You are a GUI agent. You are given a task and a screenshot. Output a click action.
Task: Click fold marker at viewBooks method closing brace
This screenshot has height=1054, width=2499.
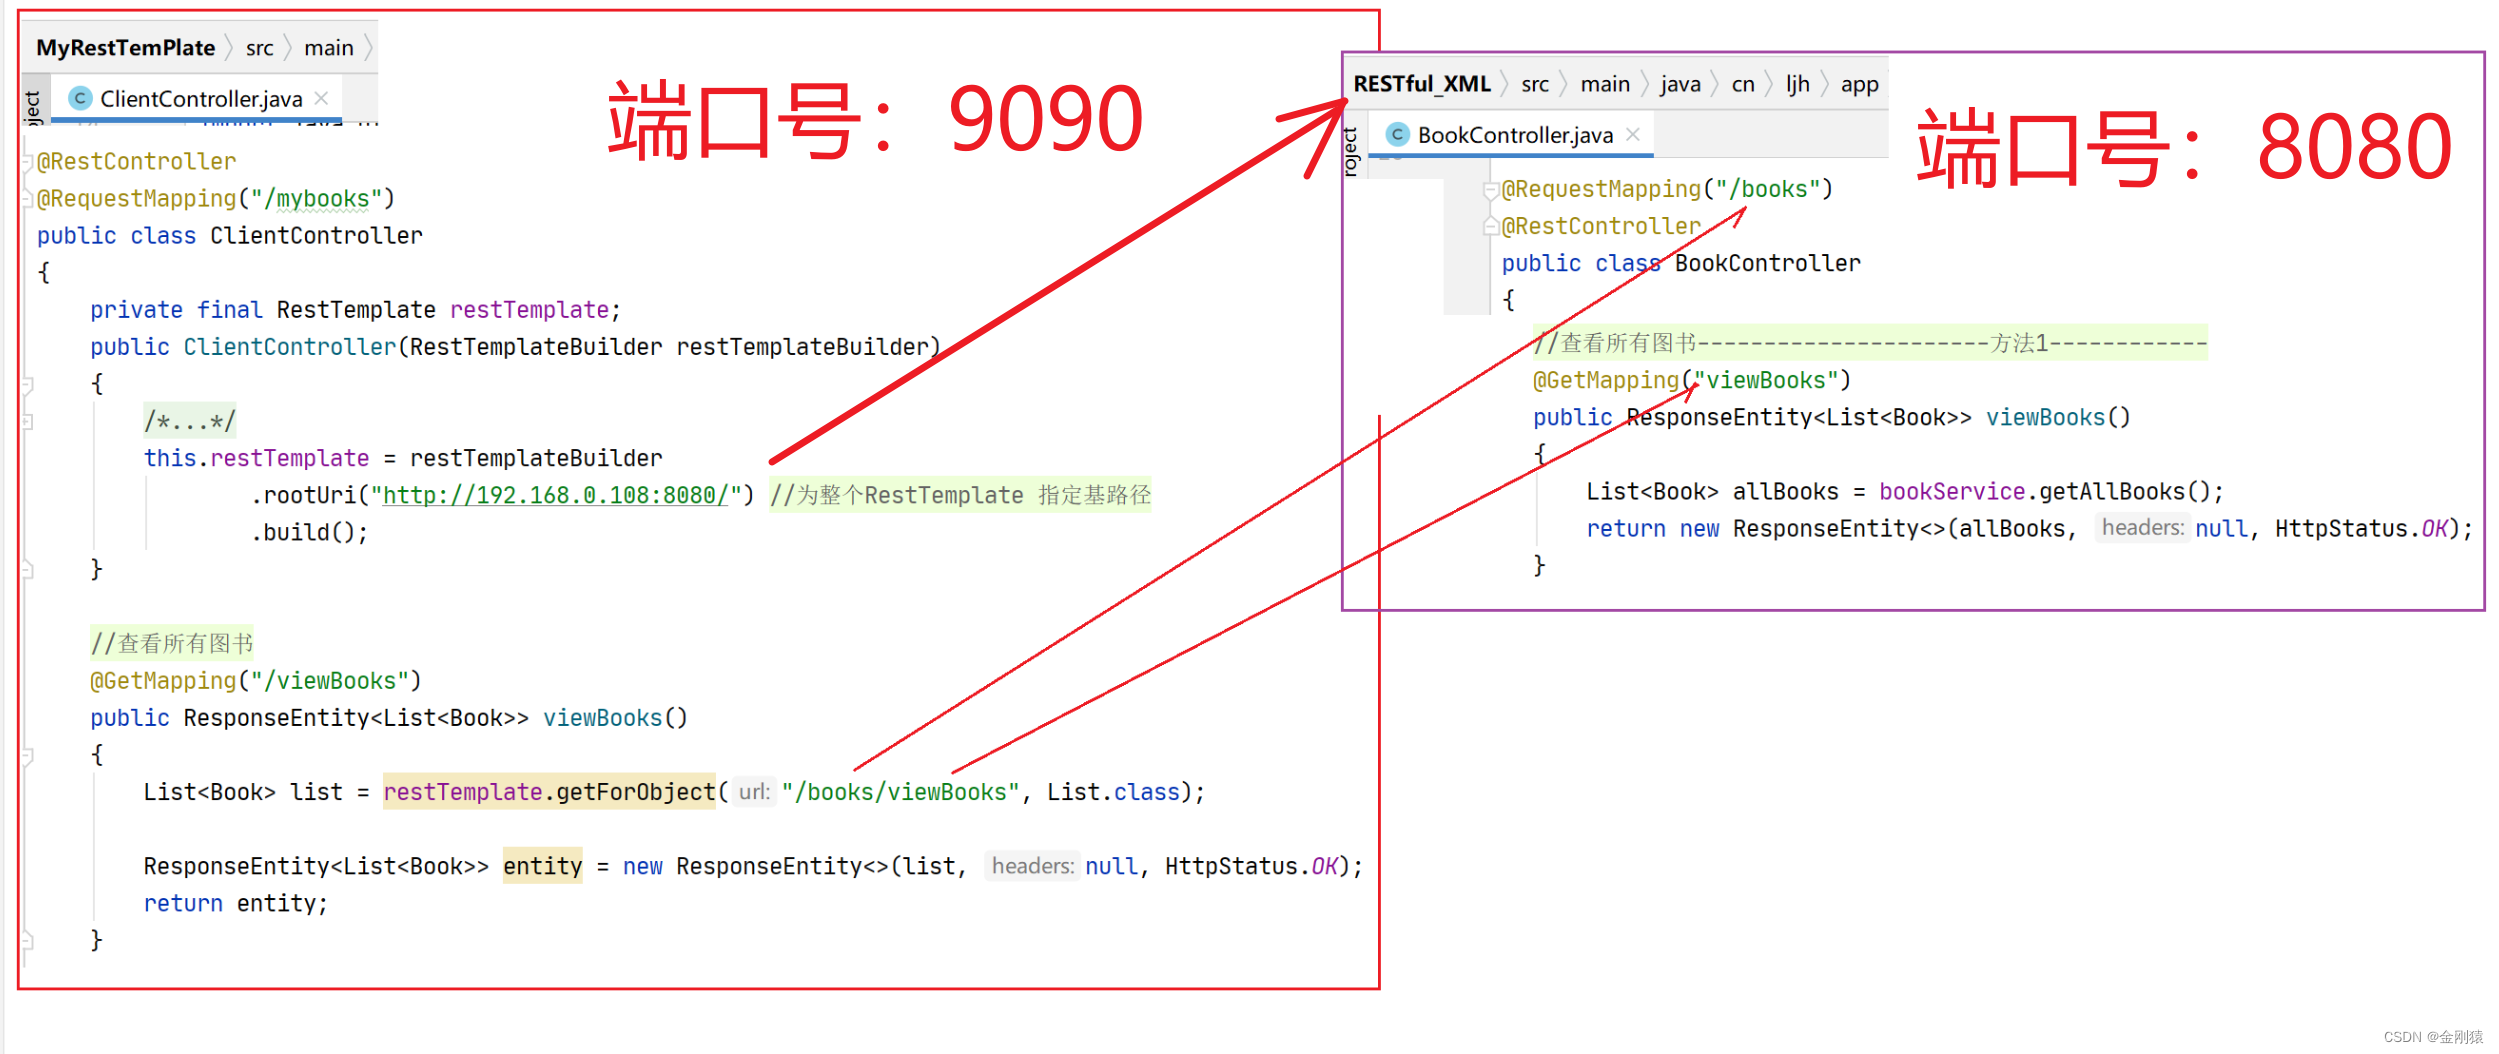coord(28,940)
